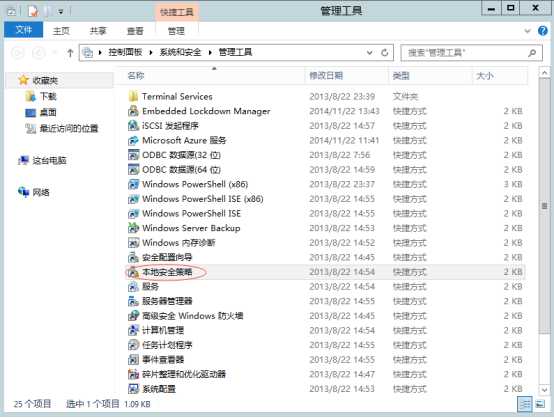This screenshot has width=554, height=418.
Task: Open the 文件 menu
Action: click(23, 30)
